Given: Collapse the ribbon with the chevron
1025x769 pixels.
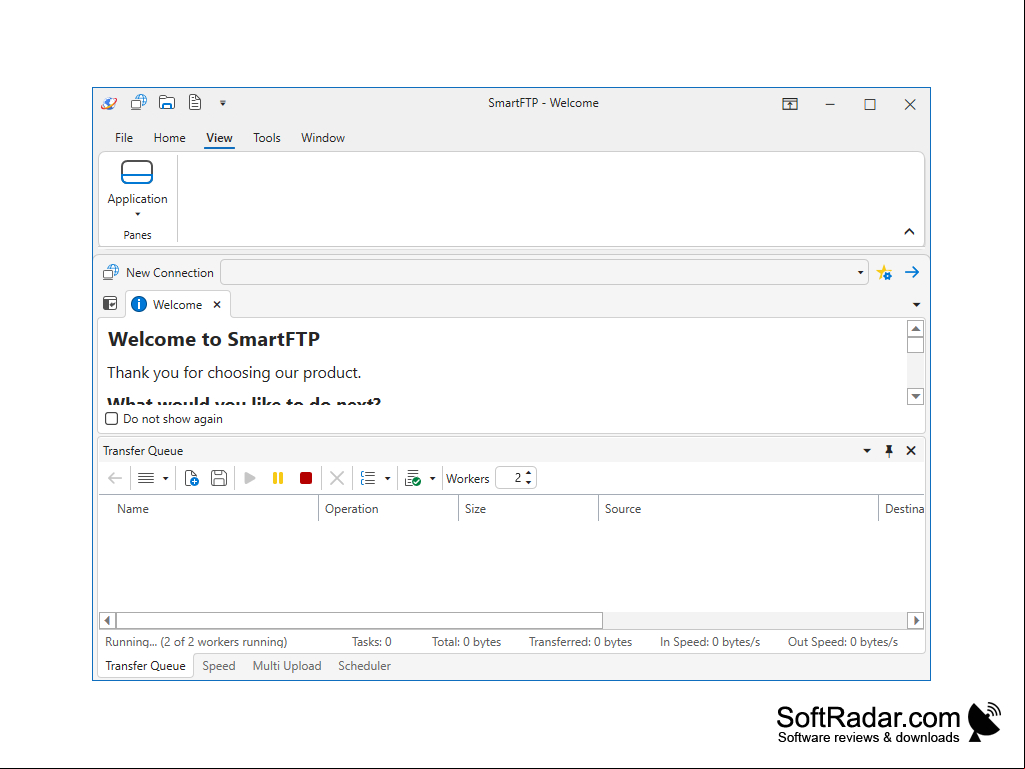Looking at the screenshot, I should [x=909, y=231].
